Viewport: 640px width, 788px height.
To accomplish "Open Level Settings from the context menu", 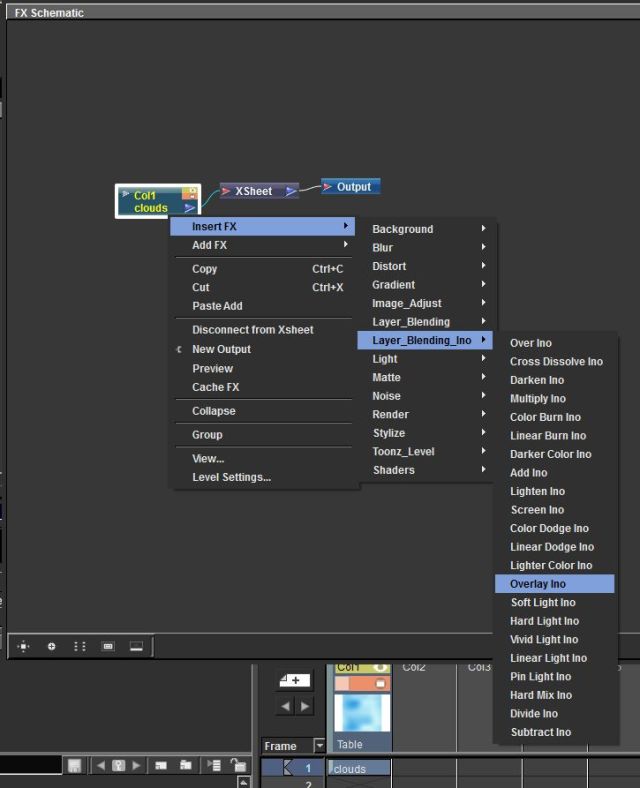I will pos(231,477).
